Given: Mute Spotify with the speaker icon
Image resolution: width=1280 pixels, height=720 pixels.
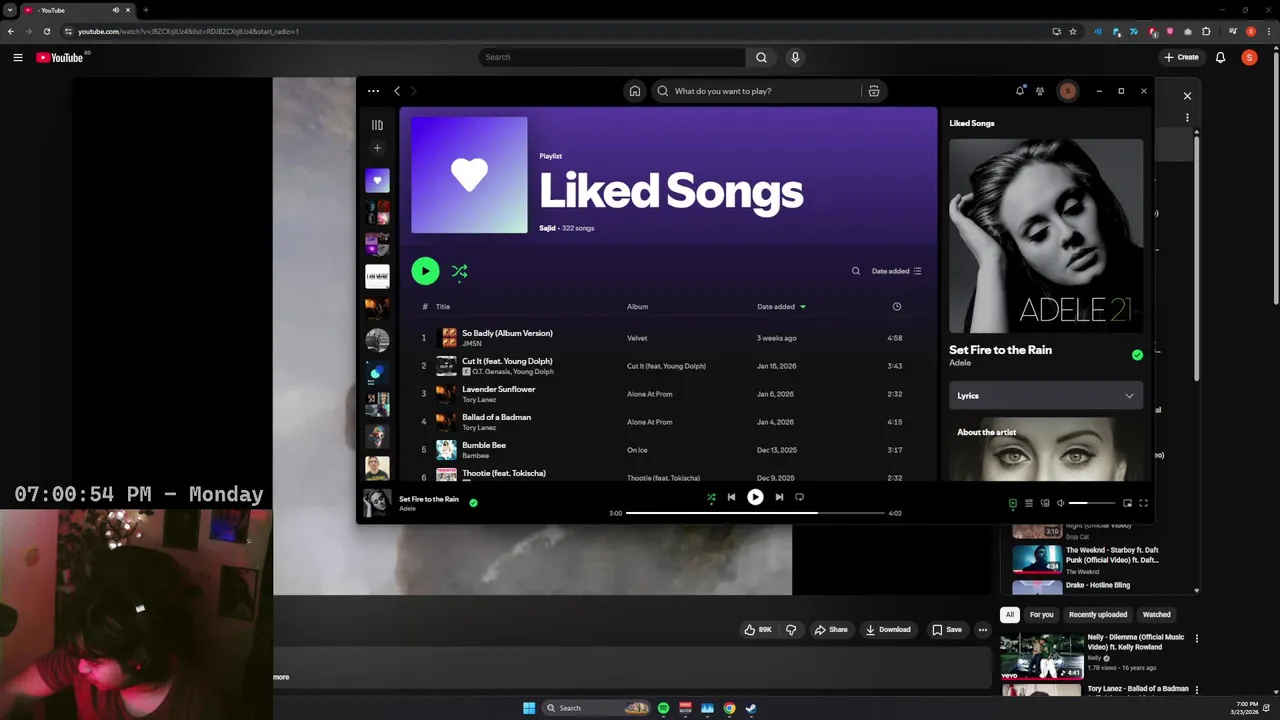Looking at the screenshot, I should tap(1061, 503).
